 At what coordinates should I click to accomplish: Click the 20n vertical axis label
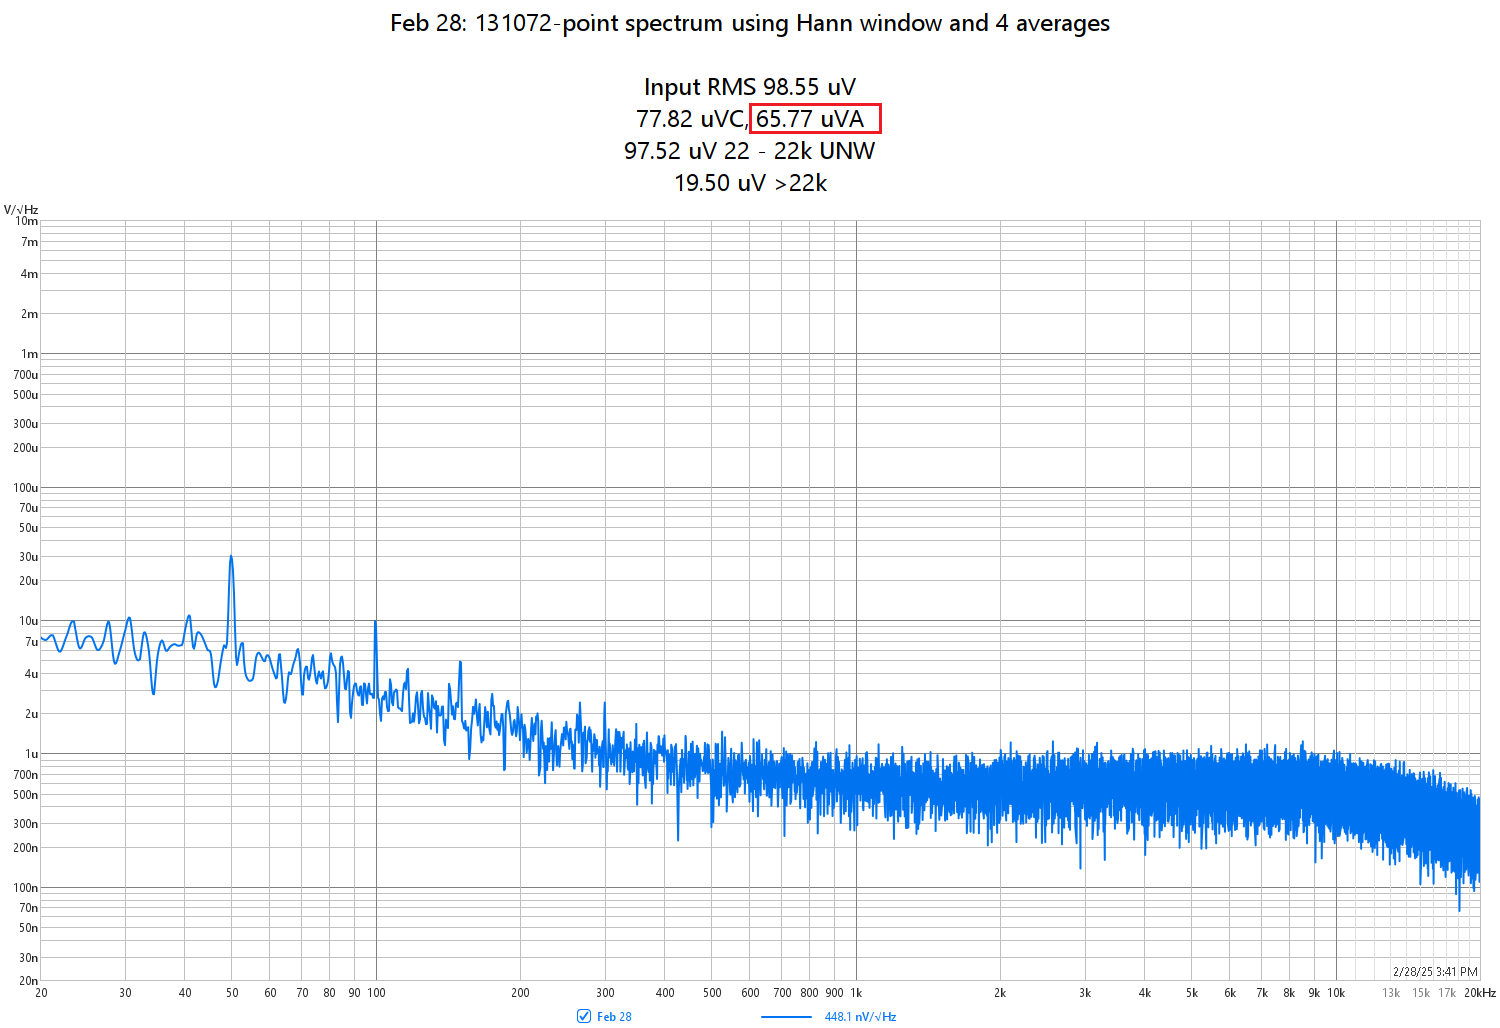point(29,981)
